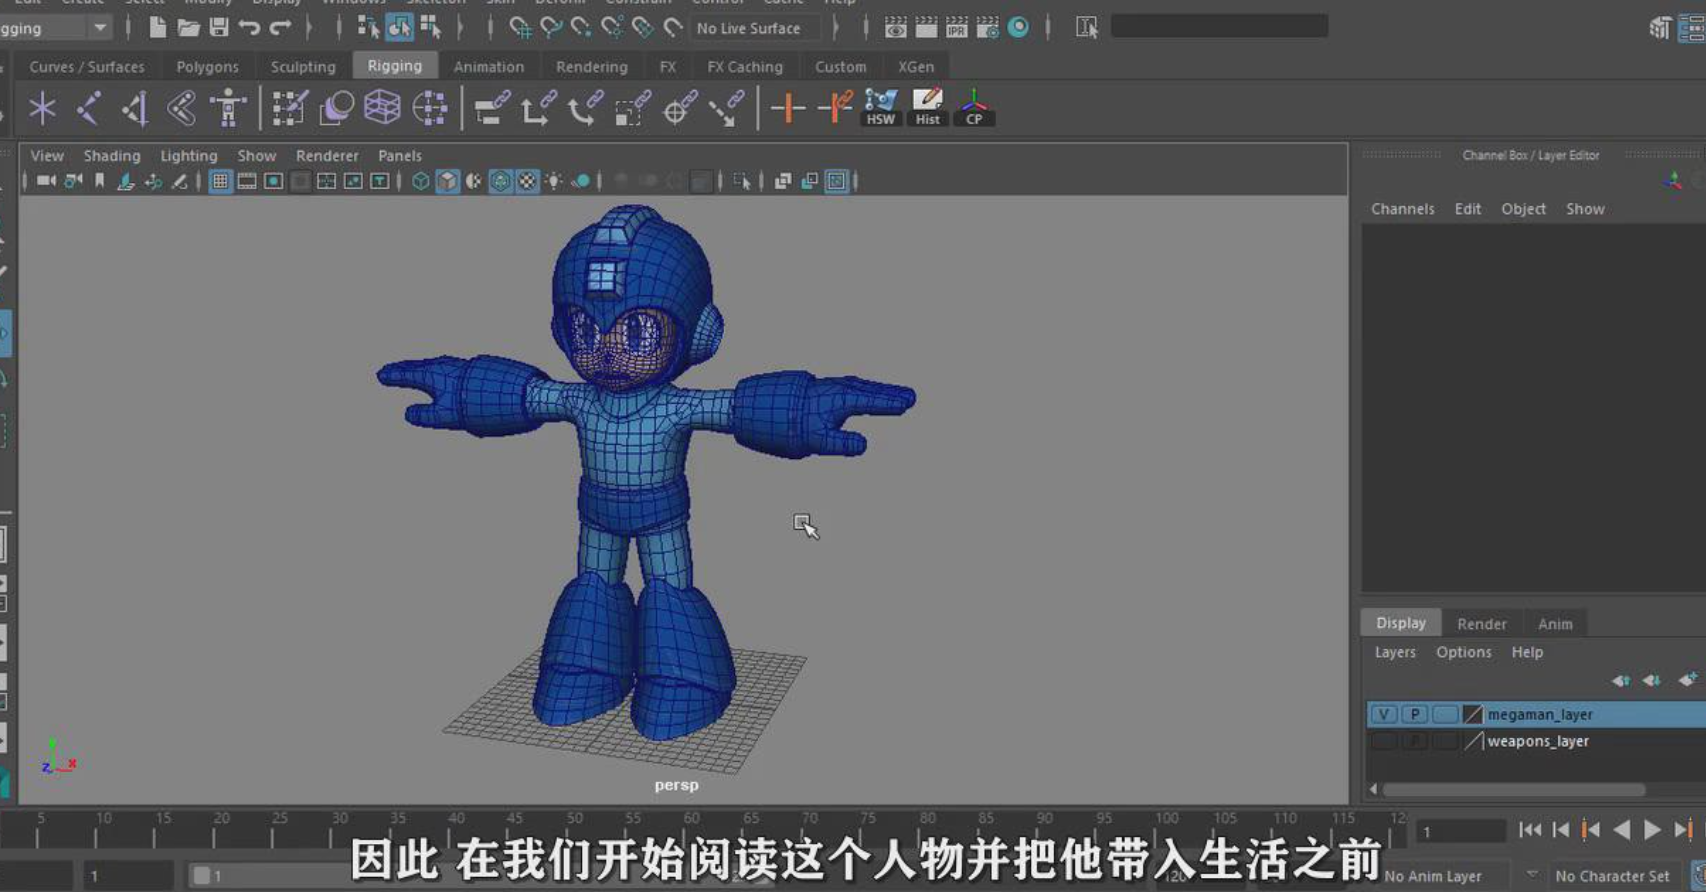Screen dimensions: 1706x892
Task: Click the megaman_layer color swatch
Action: [x=1472, y=714]
